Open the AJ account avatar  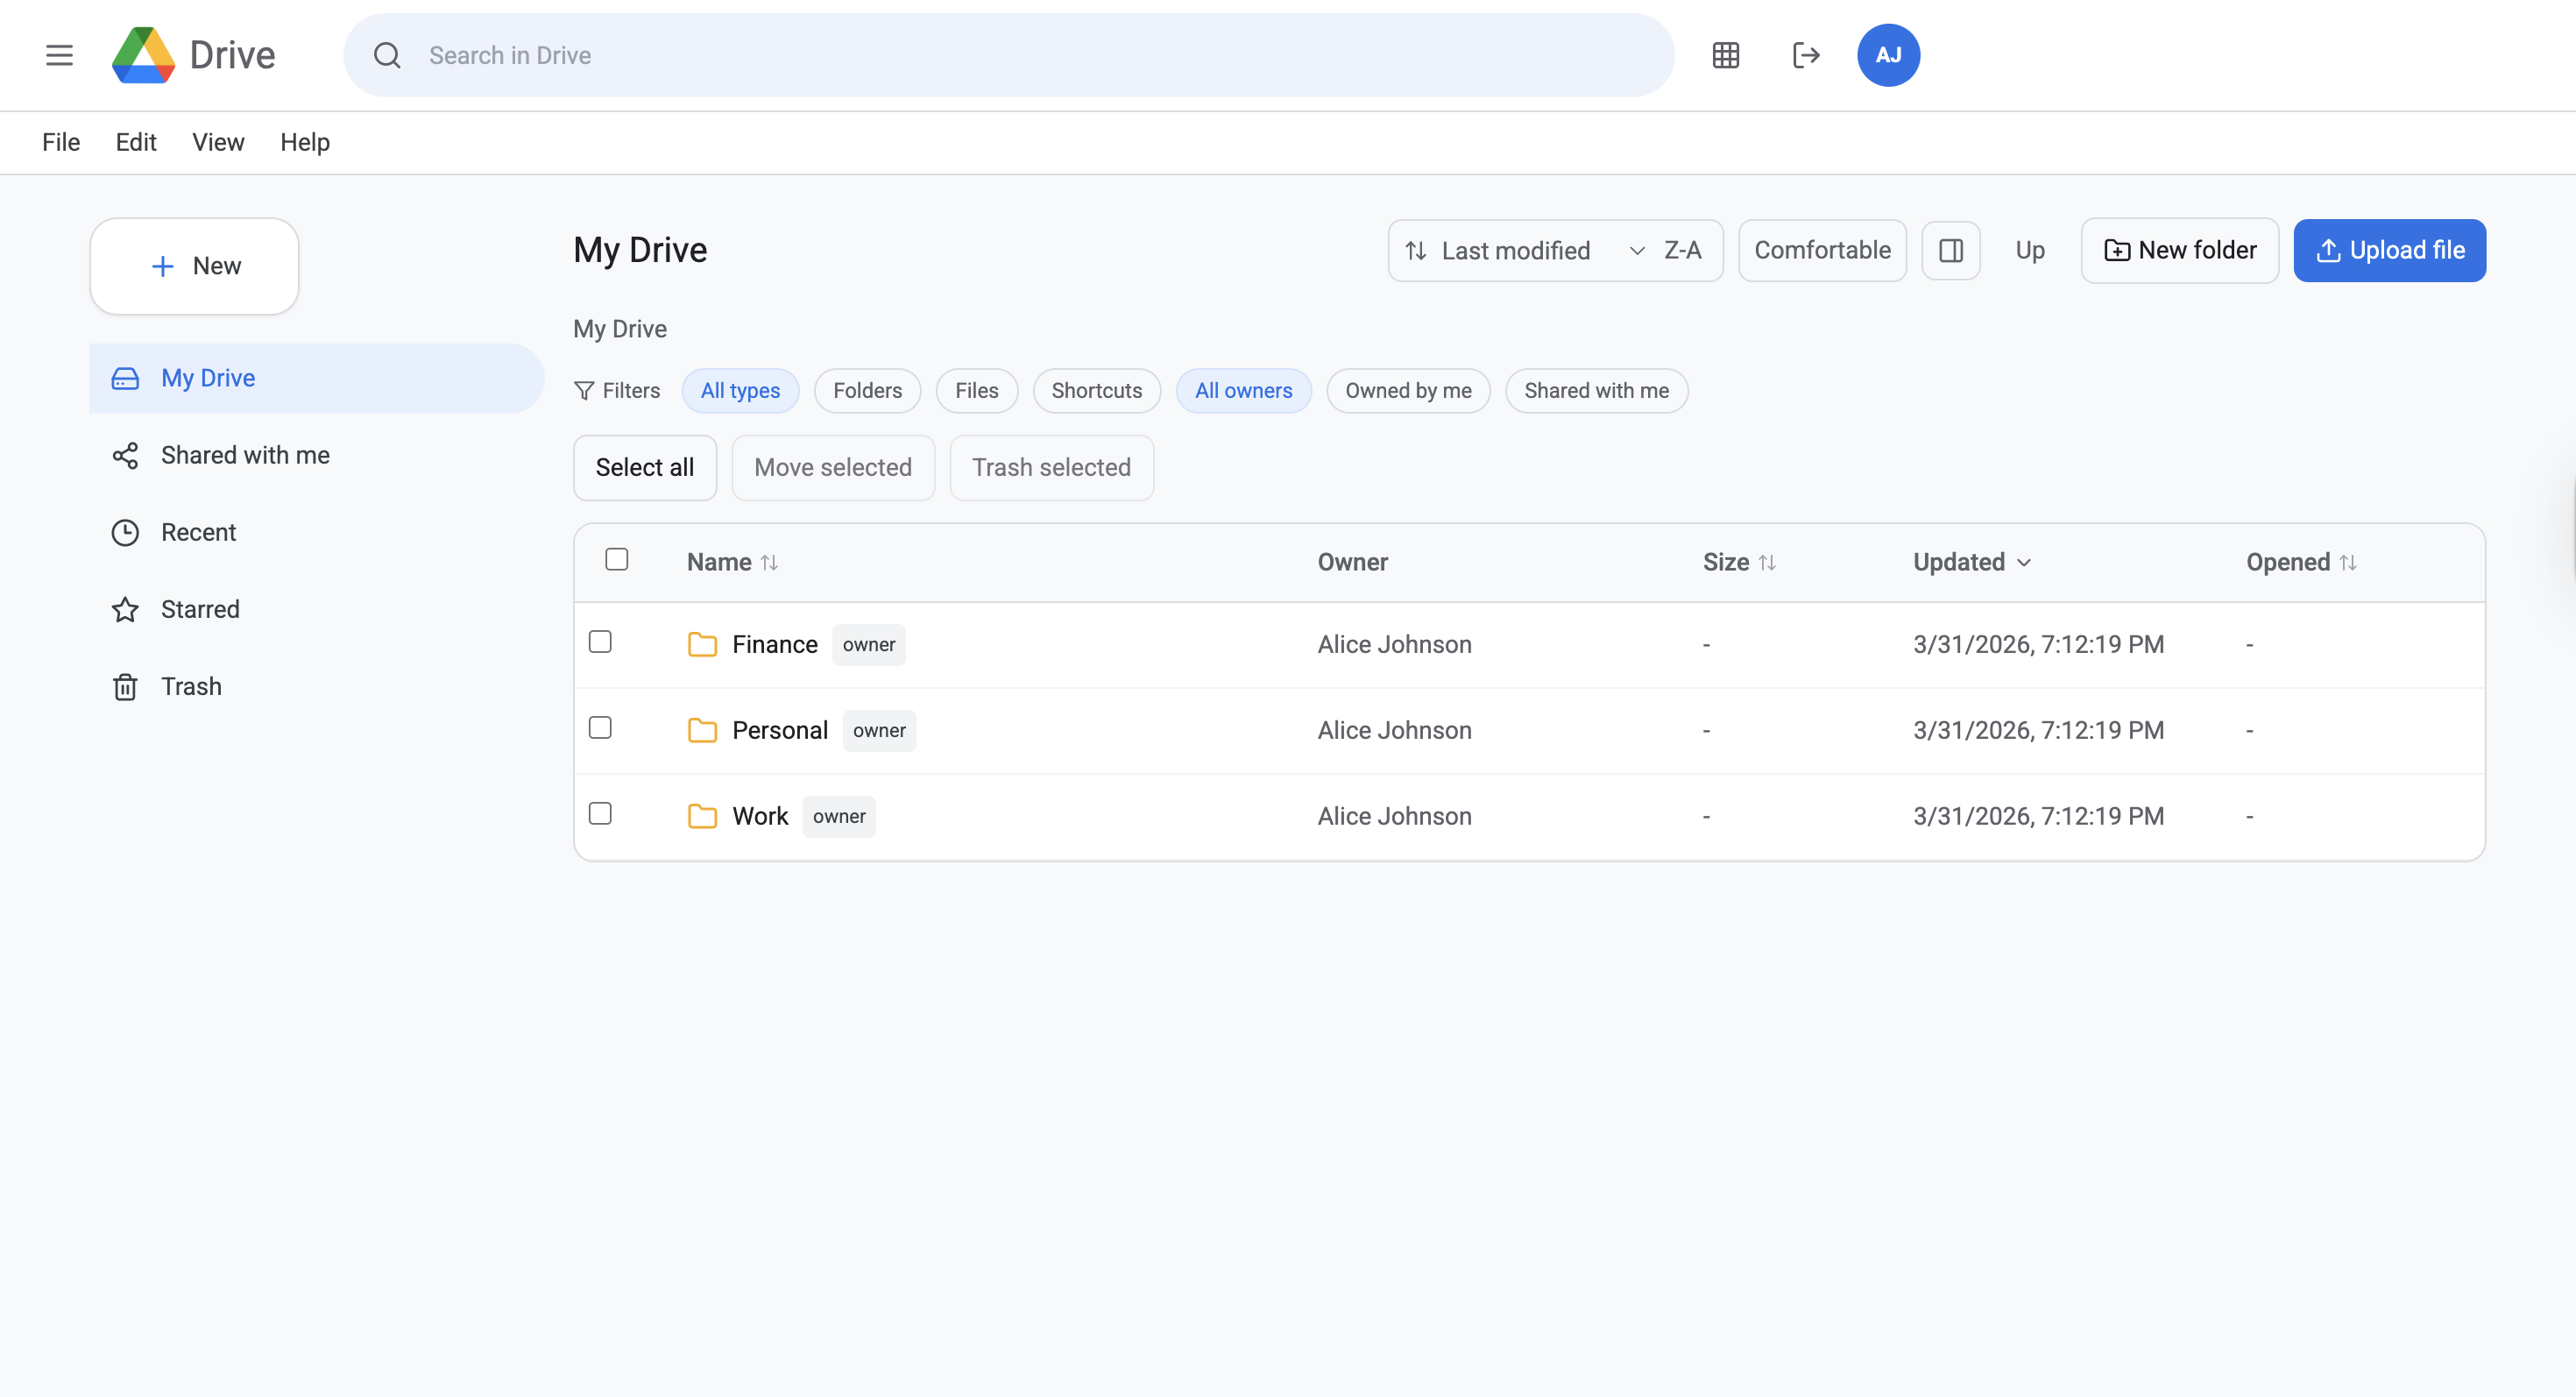click(1888, 55)
